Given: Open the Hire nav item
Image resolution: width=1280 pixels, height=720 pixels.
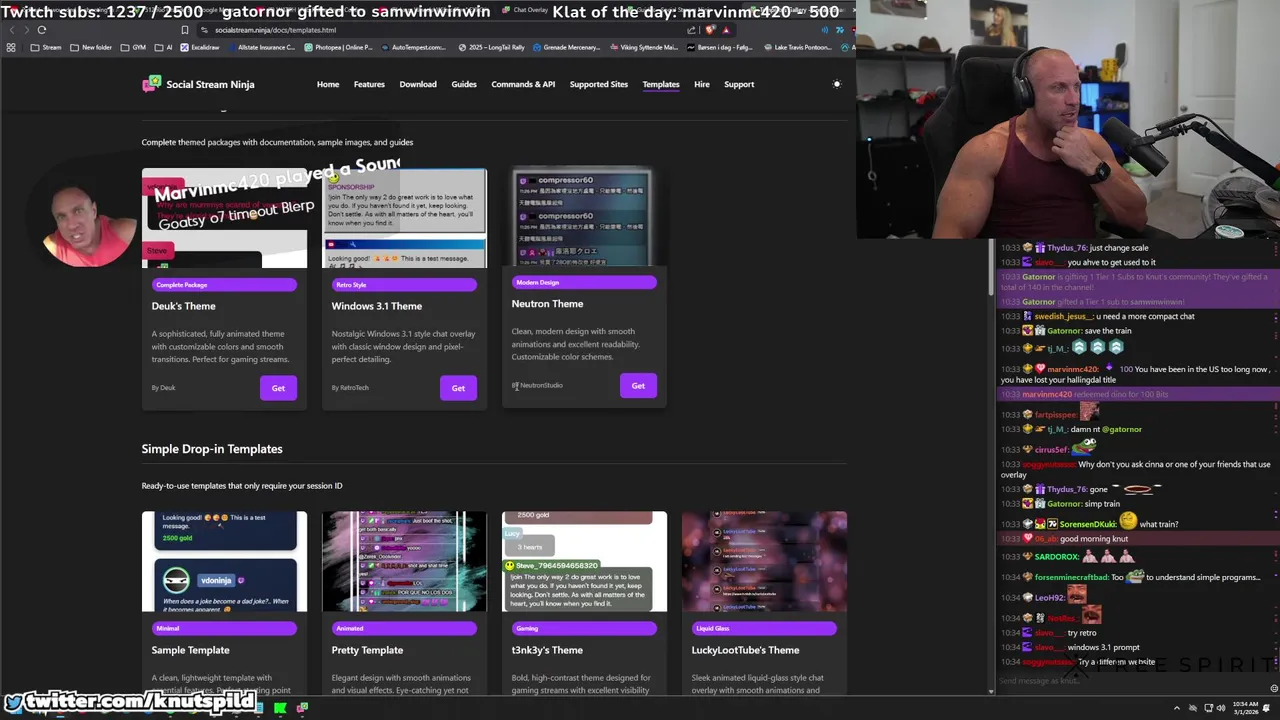Looking at the screenshot, I should (x=702, y=84).
